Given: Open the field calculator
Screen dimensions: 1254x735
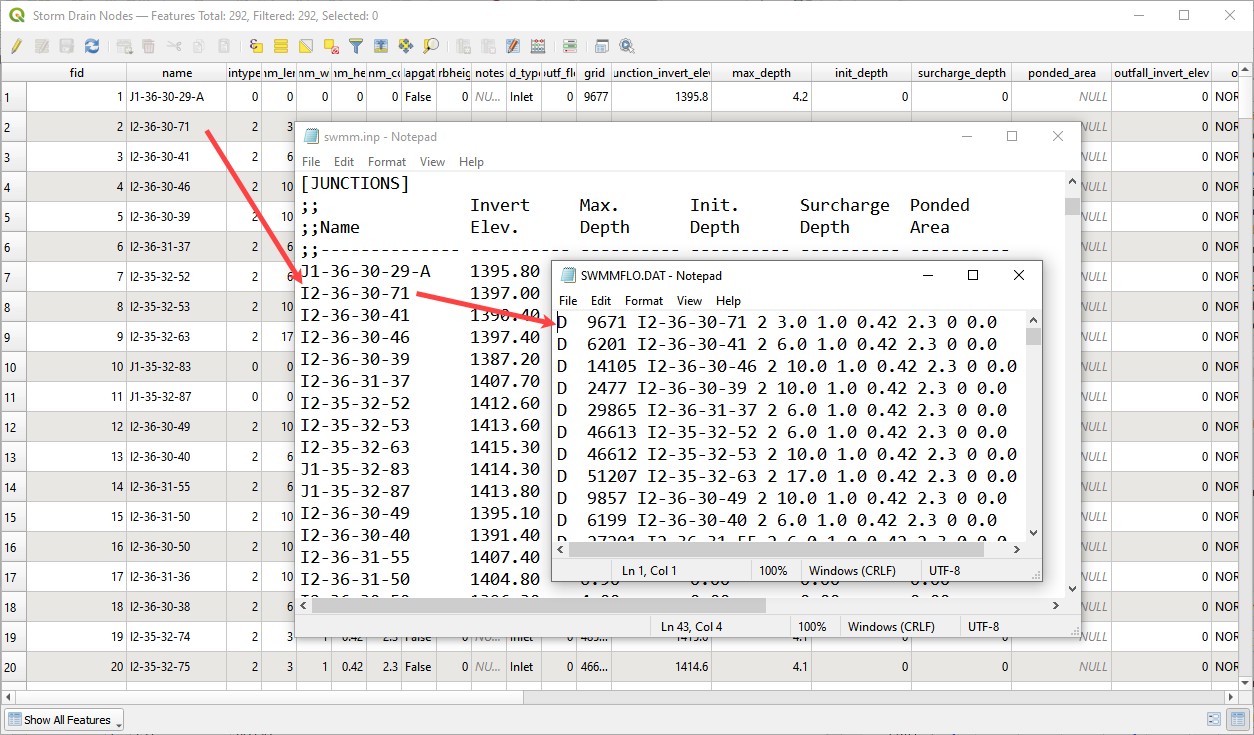Looking at the screenshot, I should 538,46.
